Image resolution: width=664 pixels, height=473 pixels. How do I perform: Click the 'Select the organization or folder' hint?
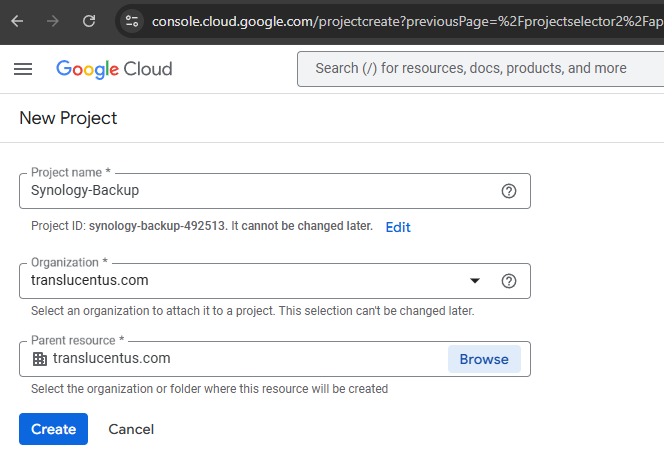click(210, 389)
